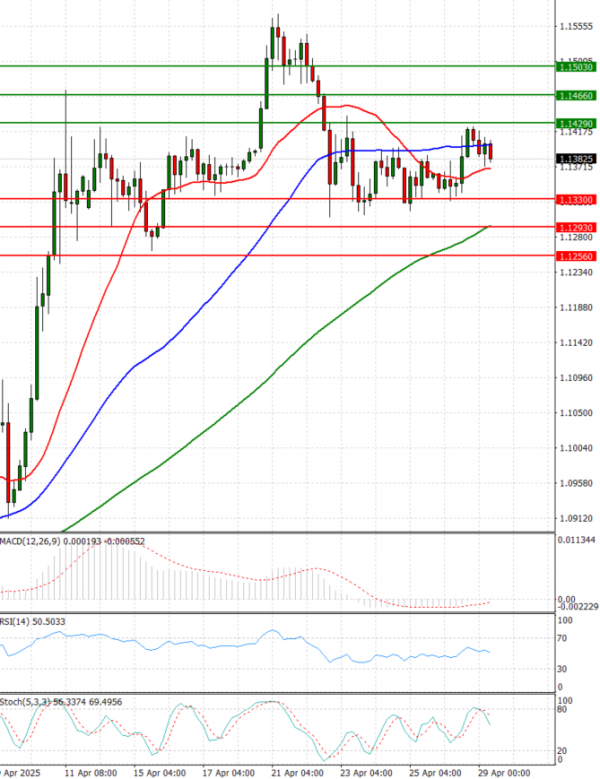Click the 29 Apr 00:00 time label

[x=501, y=772]
